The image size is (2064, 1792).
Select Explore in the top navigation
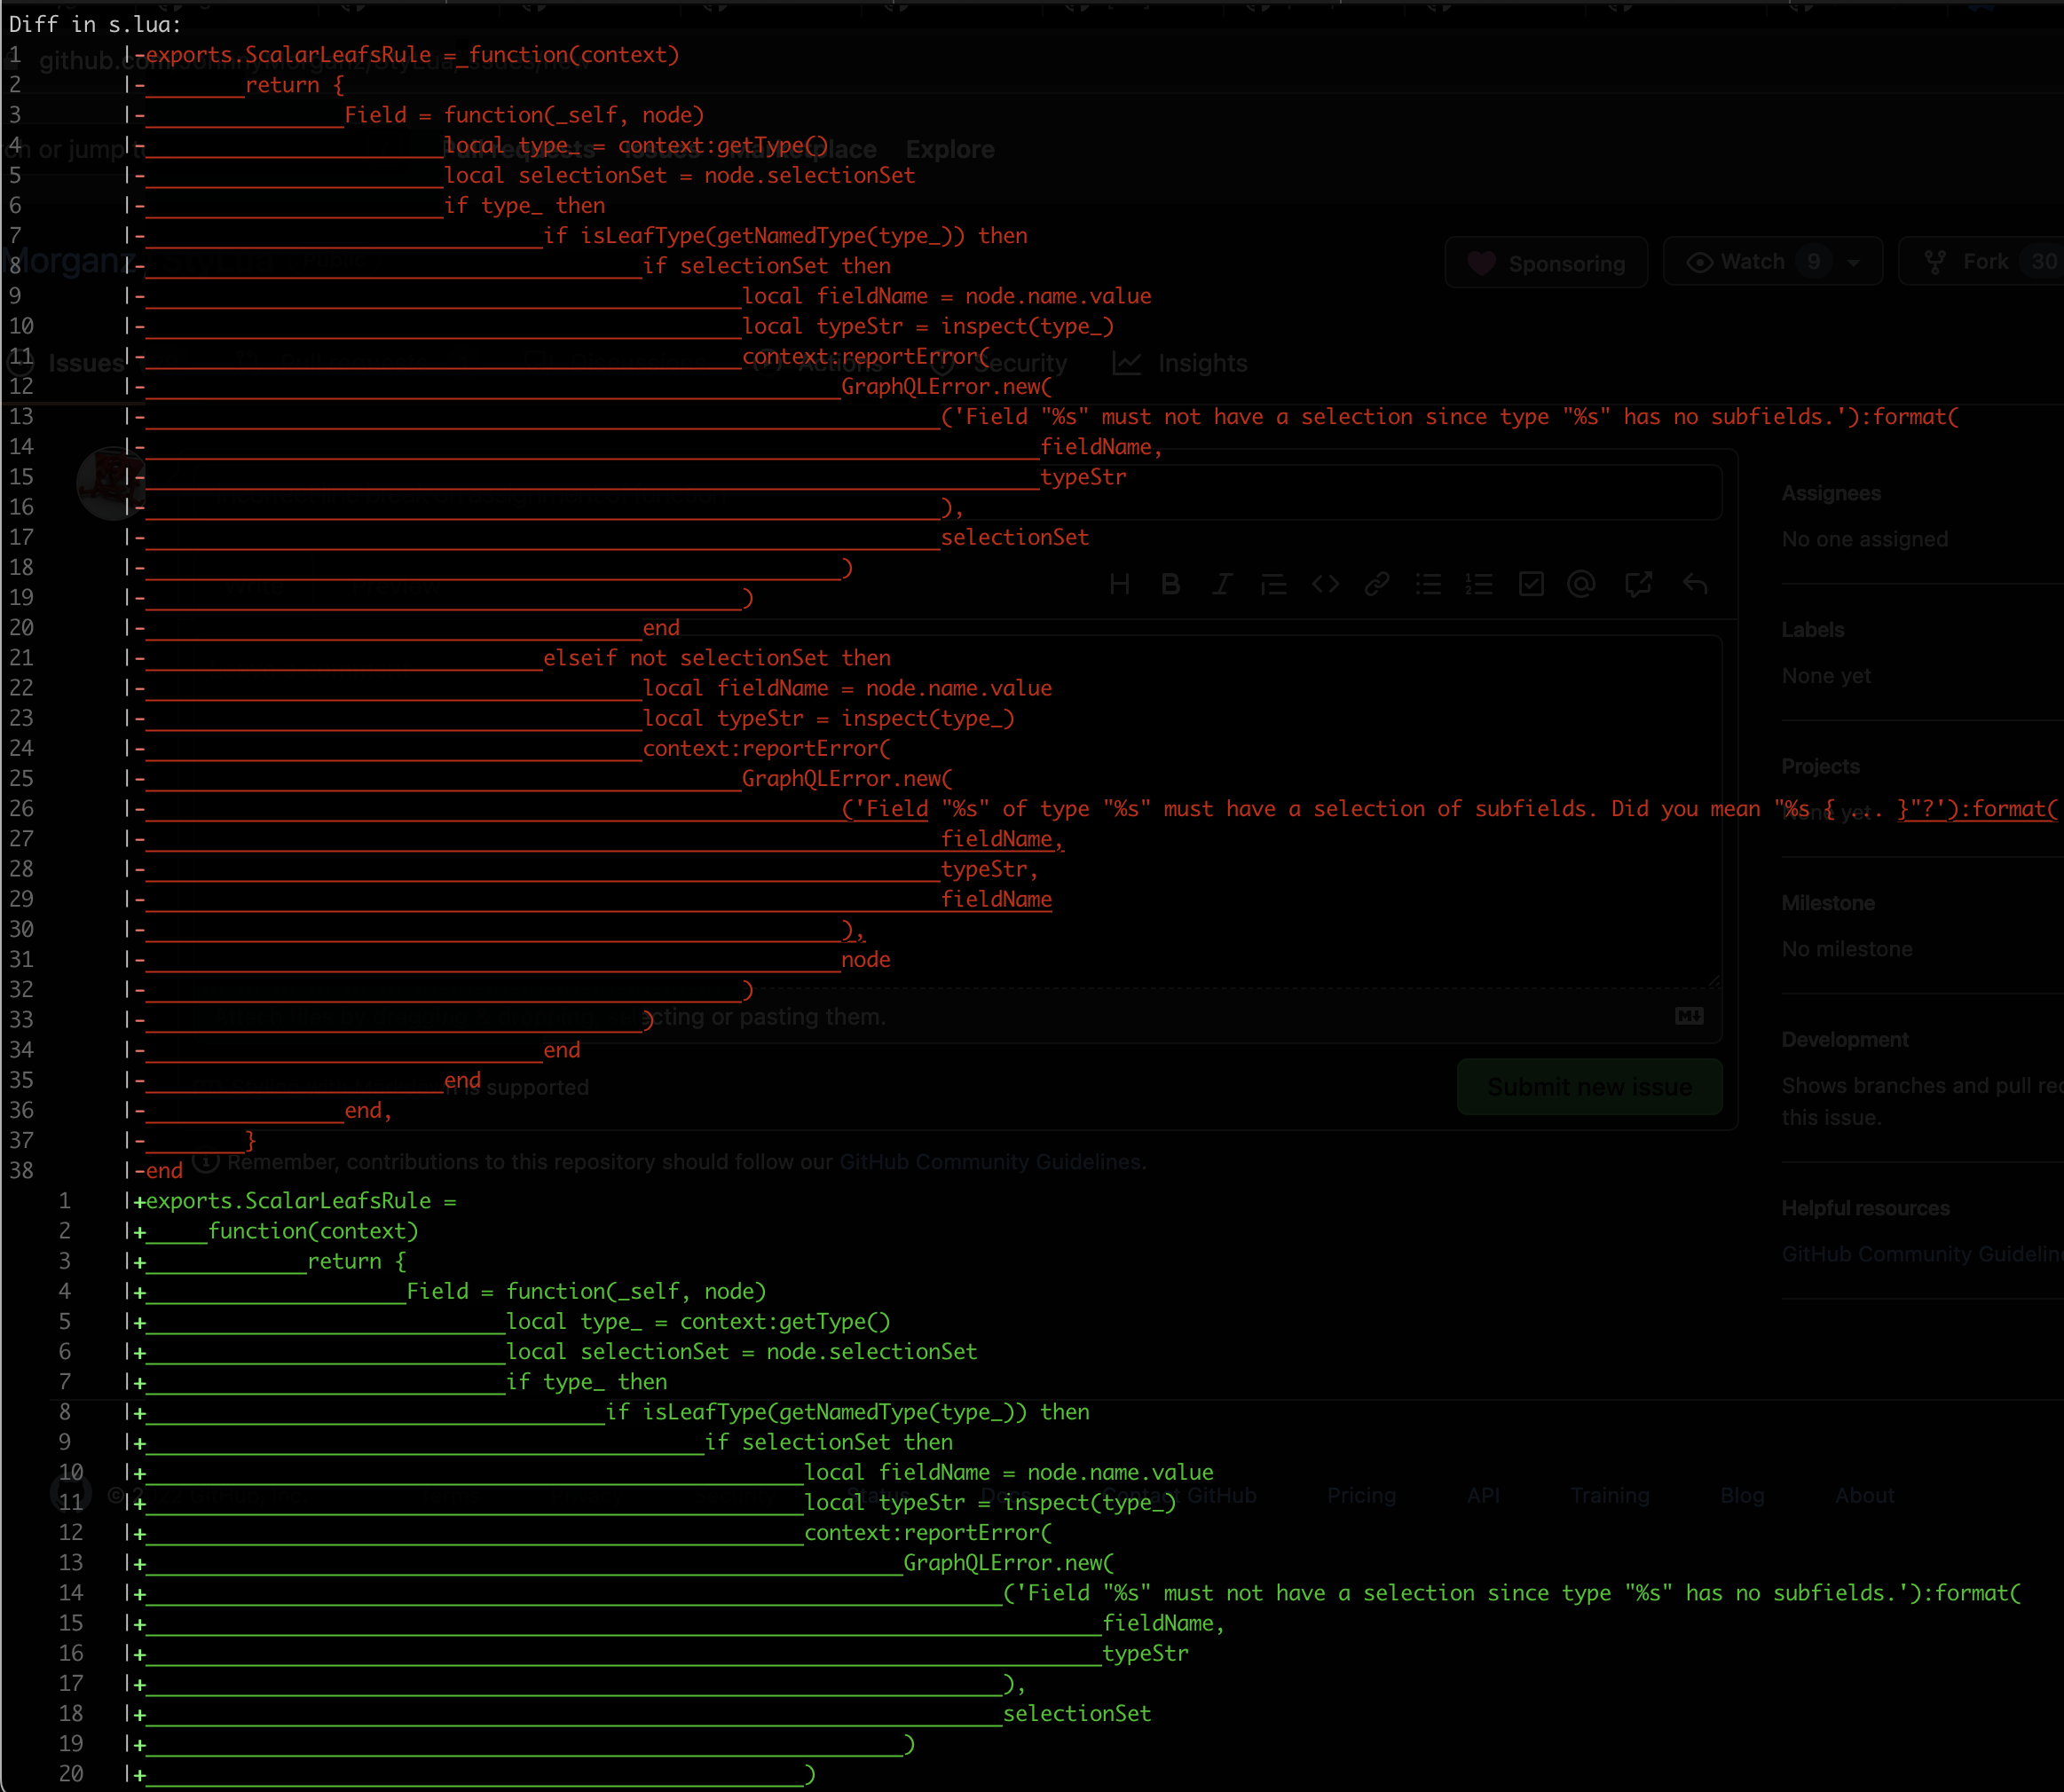[x=949, y=149]
